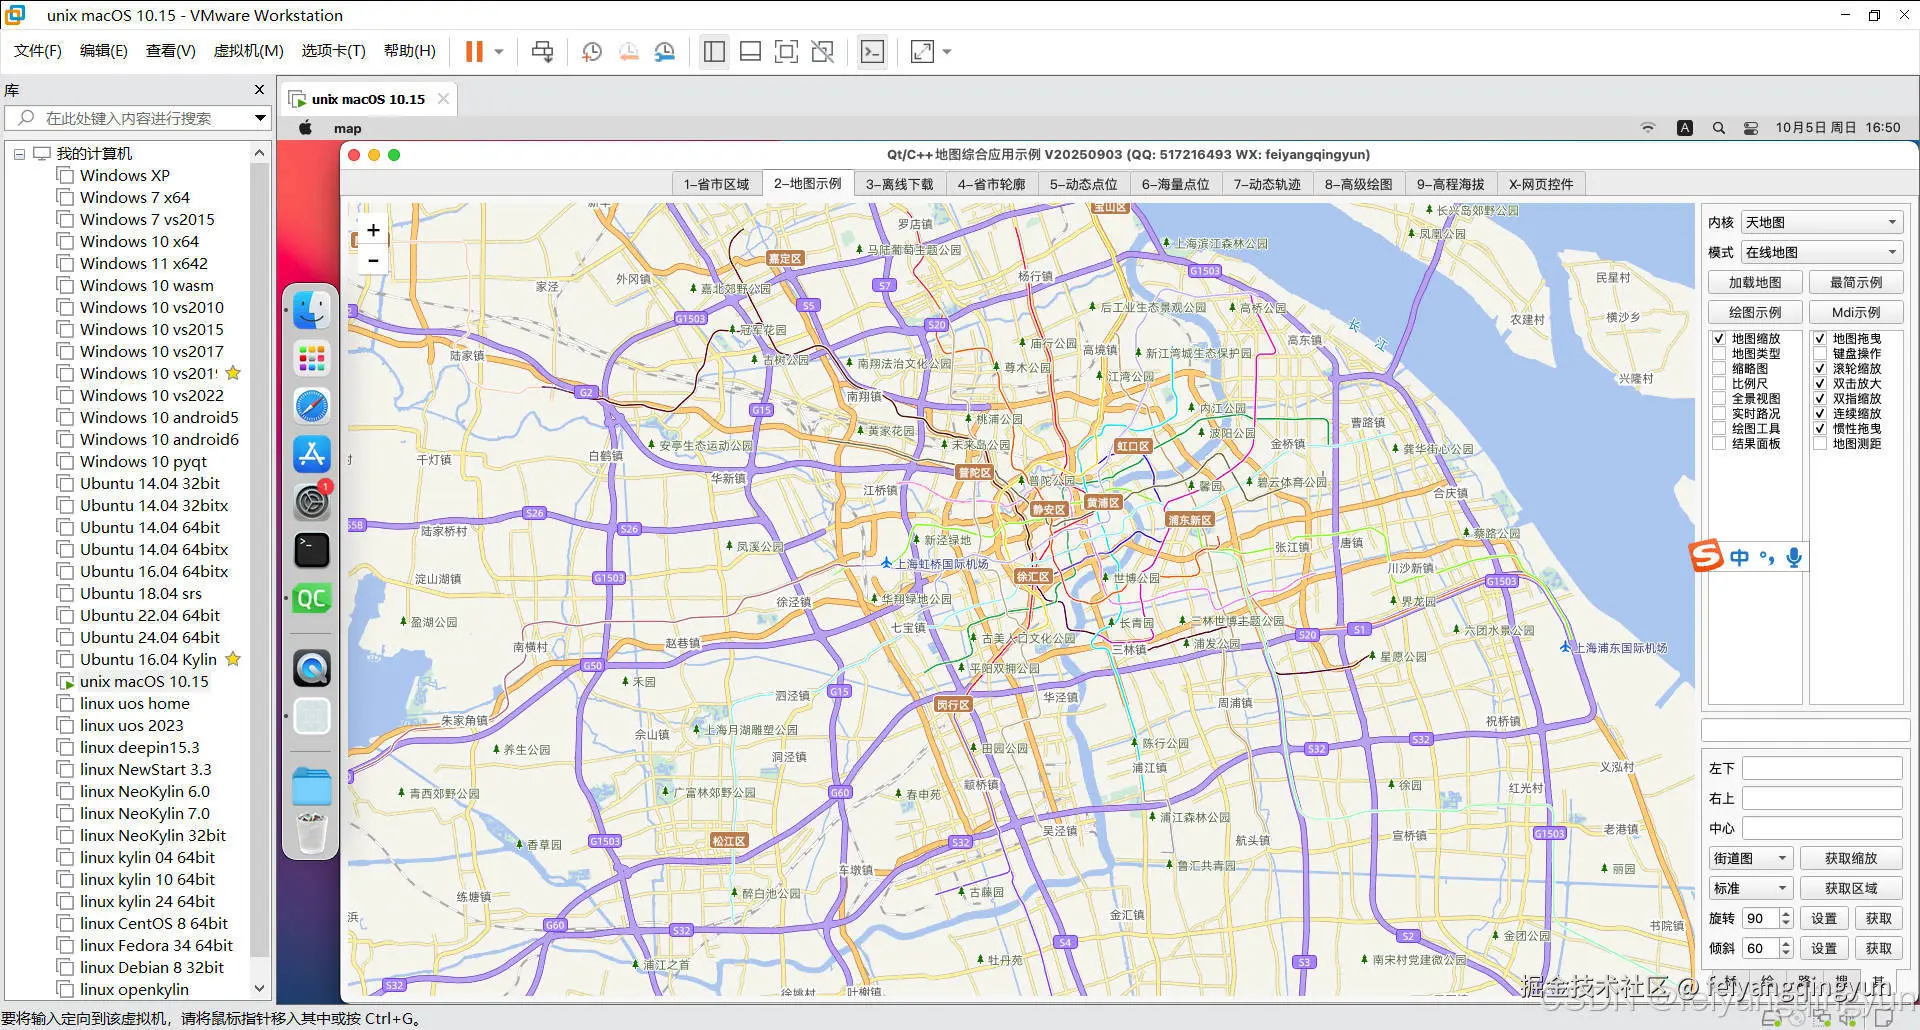The height and width of the screenshot is (1030, 1920).
Task: Switch to the 5-动态点位 tab
Action: coord(1083,184)
